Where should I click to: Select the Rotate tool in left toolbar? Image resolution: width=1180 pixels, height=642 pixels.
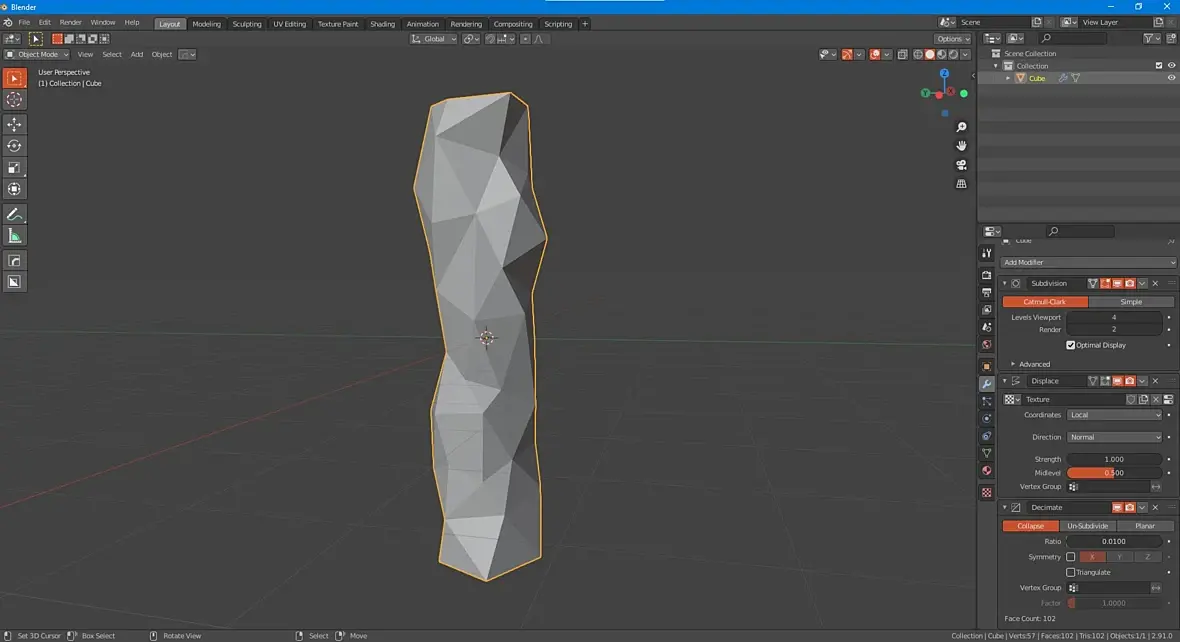pos(14,146)
